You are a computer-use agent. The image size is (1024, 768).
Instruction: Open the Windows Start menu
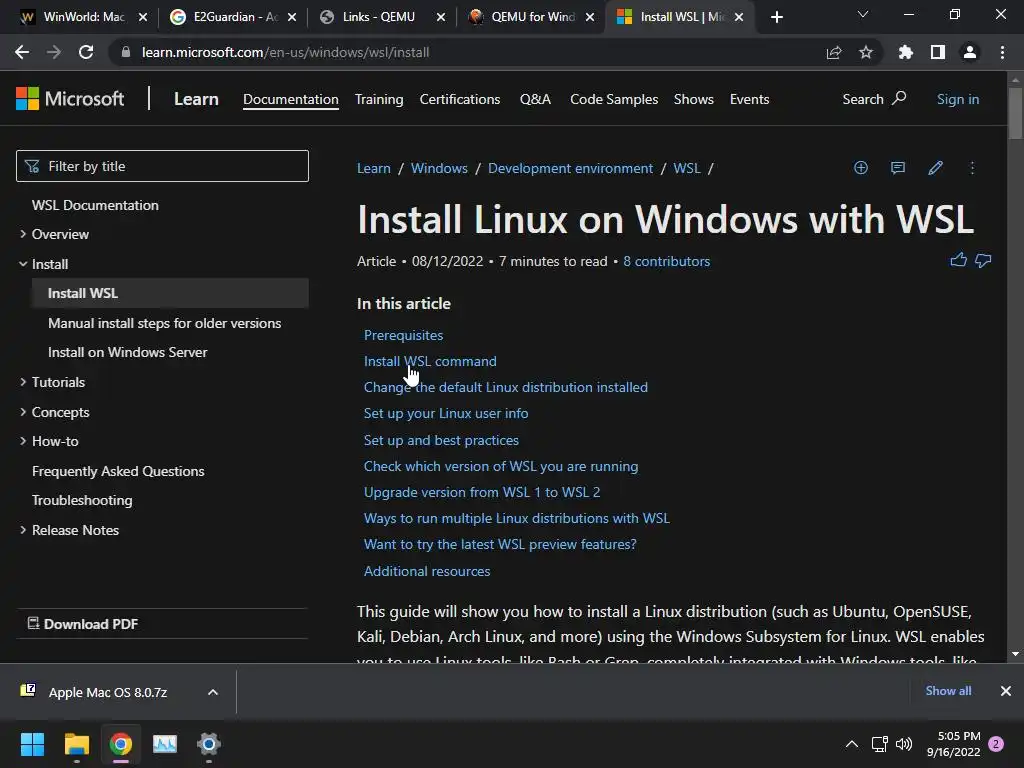(x=32, y=744)
